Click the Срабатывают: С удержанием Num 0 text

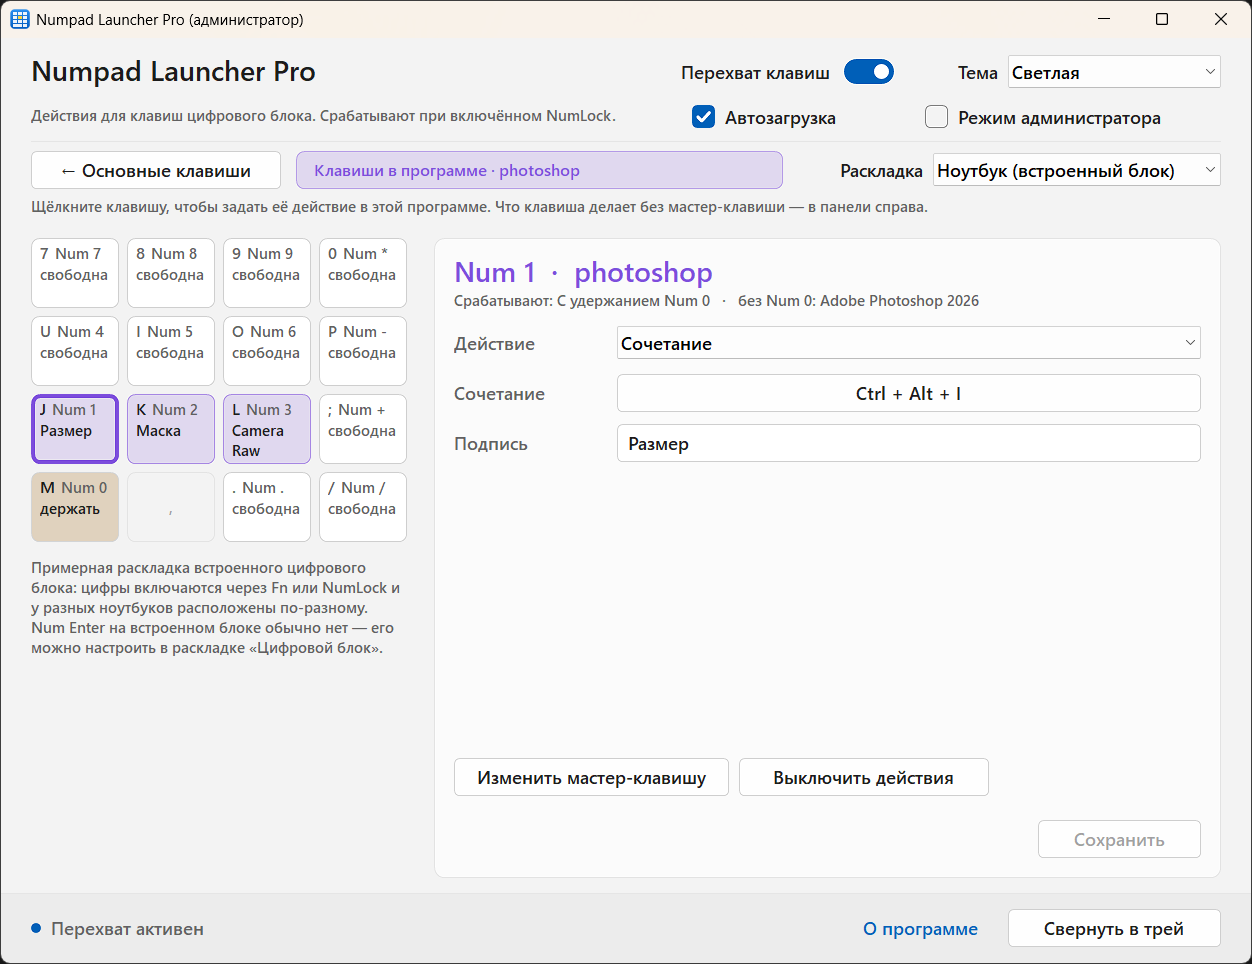coord(582,301)
